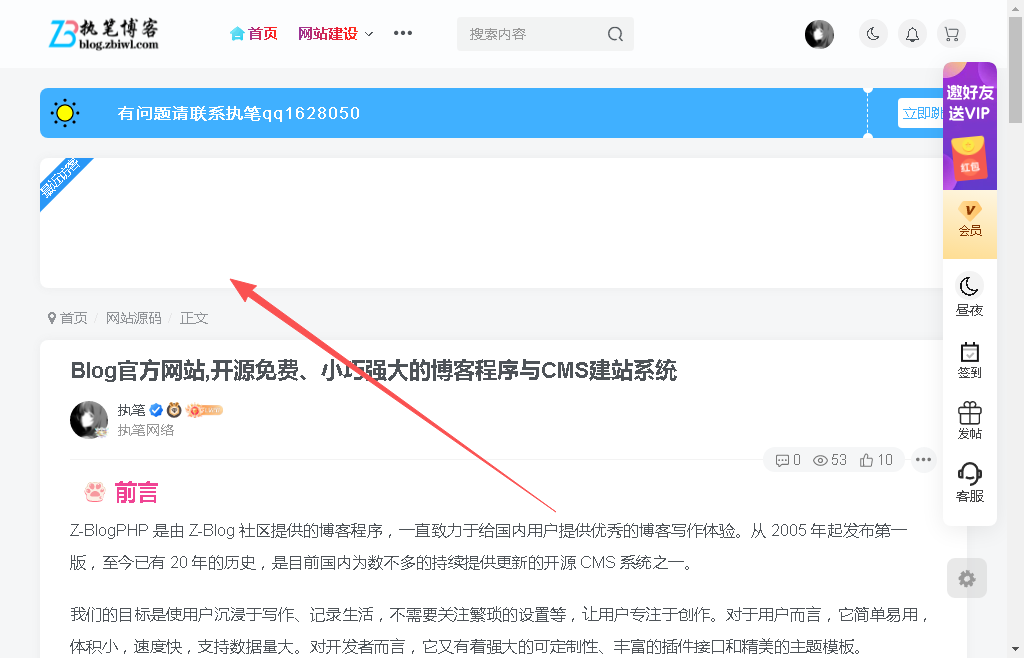Toggle dark mode with the moon icon
This screenshot has height=658, width=1024.
873,33
